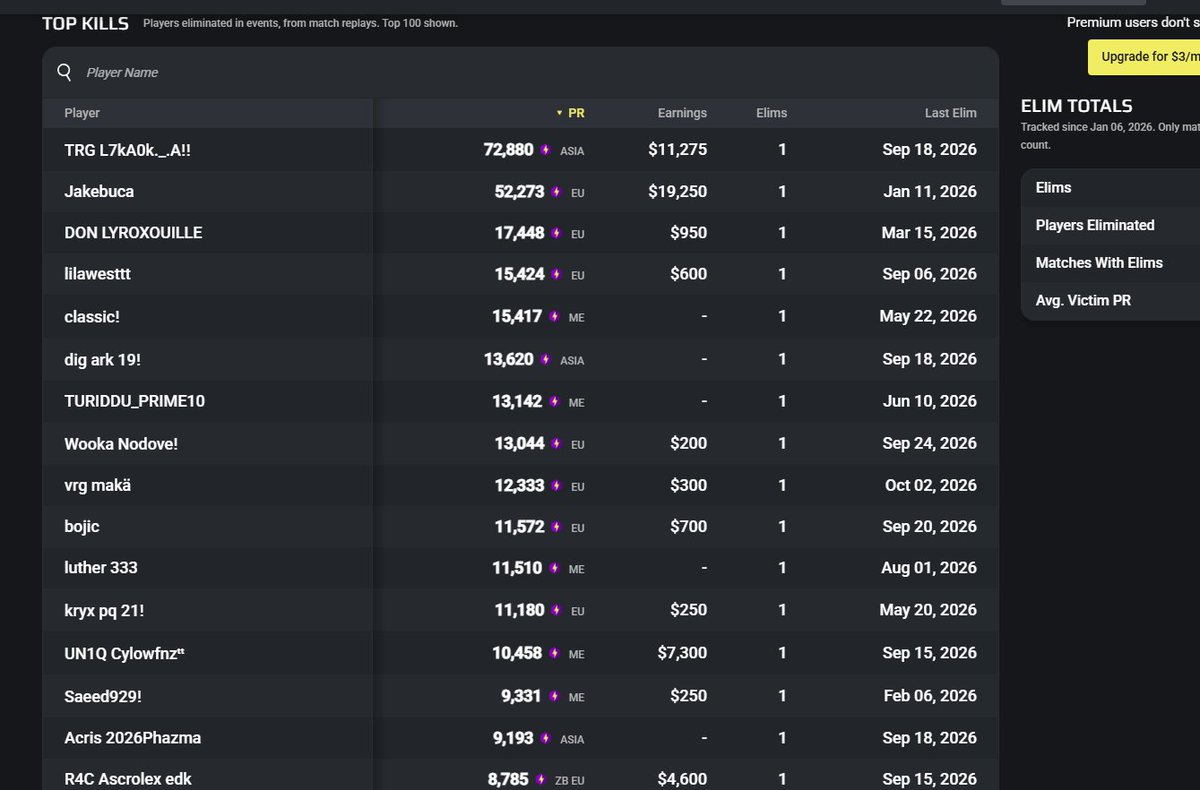Select Elims row in Elim Totals
This screenshot has height=790, width=1200.
coord(1111,188)
